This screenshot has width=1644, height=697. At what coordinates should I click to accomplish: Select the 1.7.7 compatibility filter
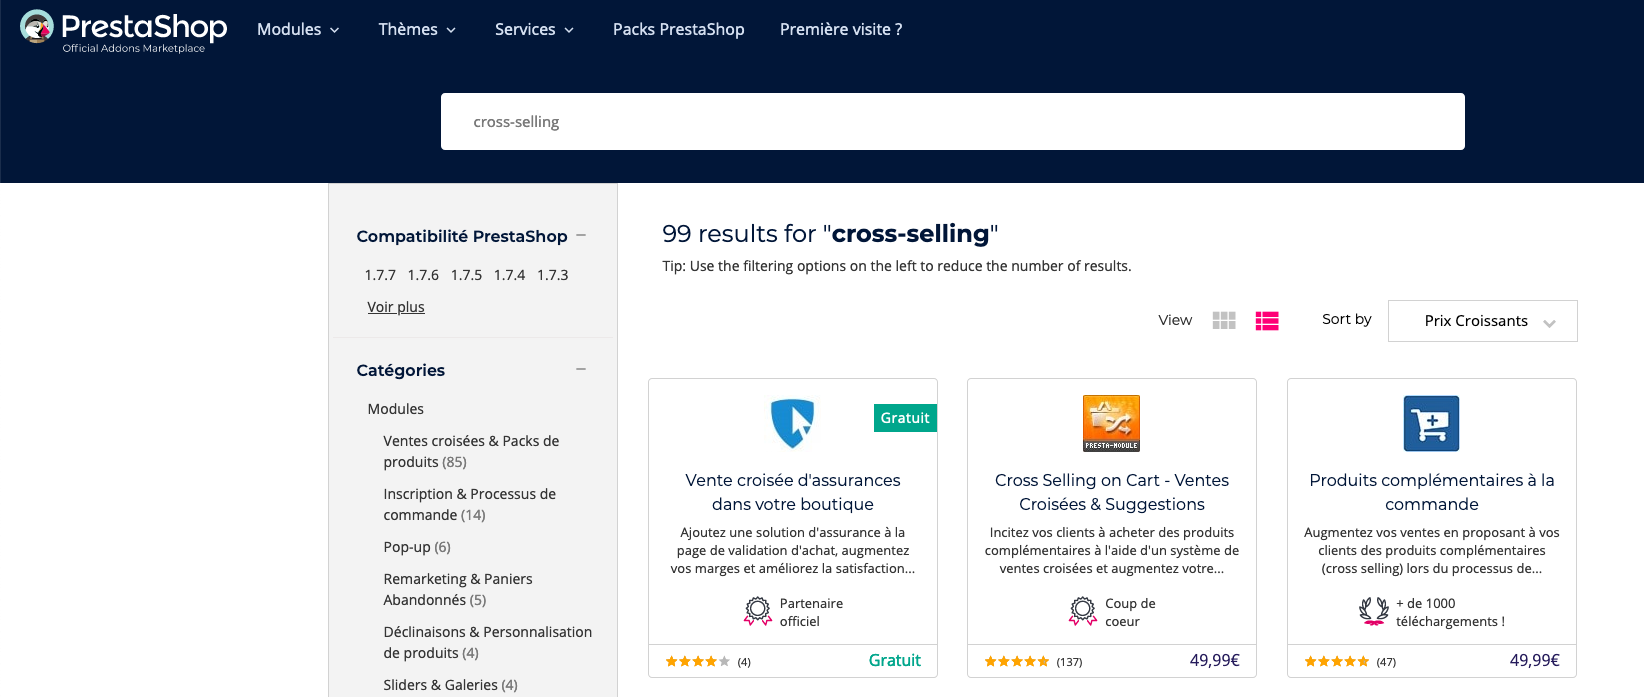point(380,275)
